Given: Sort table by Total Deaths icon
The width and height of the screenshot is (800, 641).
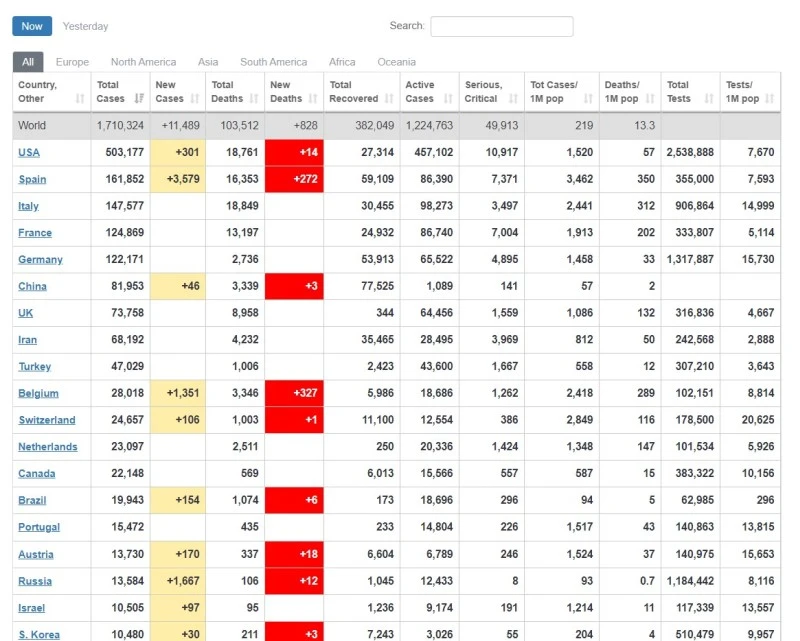Looking at the screenshot, I should [x=254, y=99].
